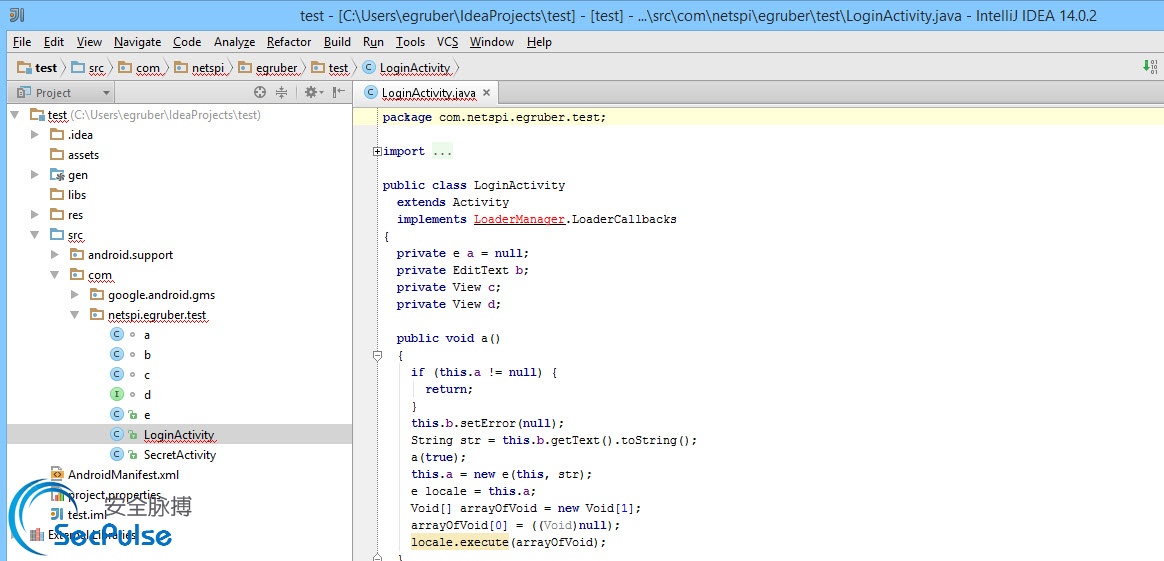Screen dimensions: 1164x561
Task: Open the Window menu
Action: point(492,42)
